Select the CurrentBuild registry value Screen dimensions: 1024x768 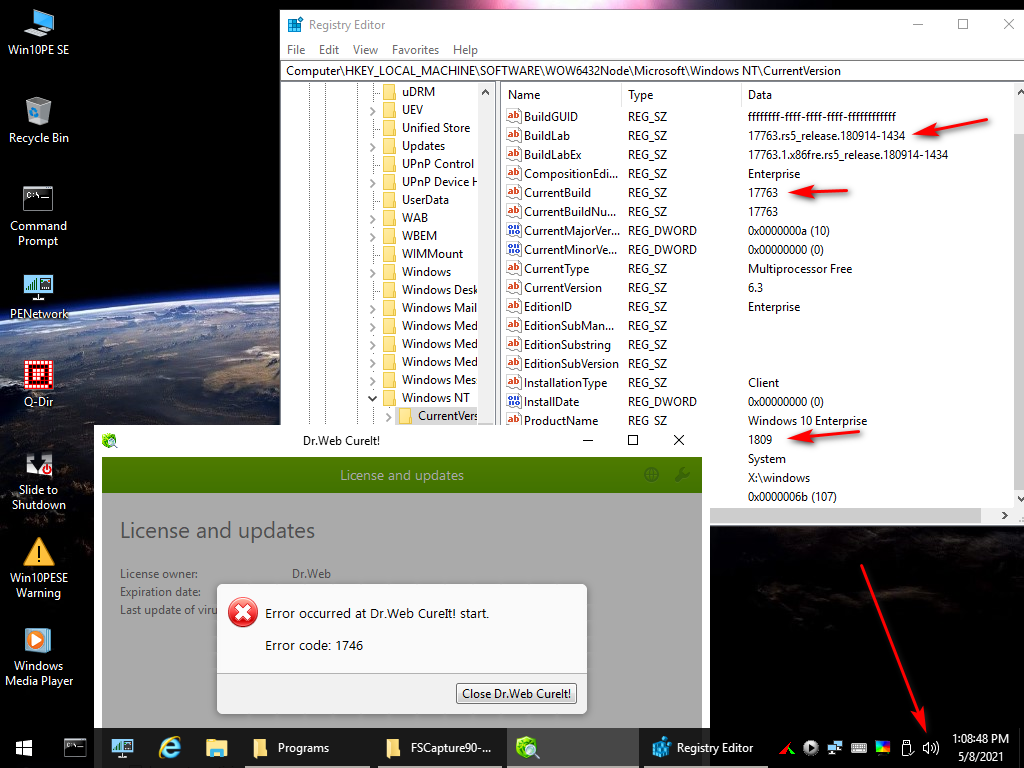pyautogui.click(x=557, y=193)
